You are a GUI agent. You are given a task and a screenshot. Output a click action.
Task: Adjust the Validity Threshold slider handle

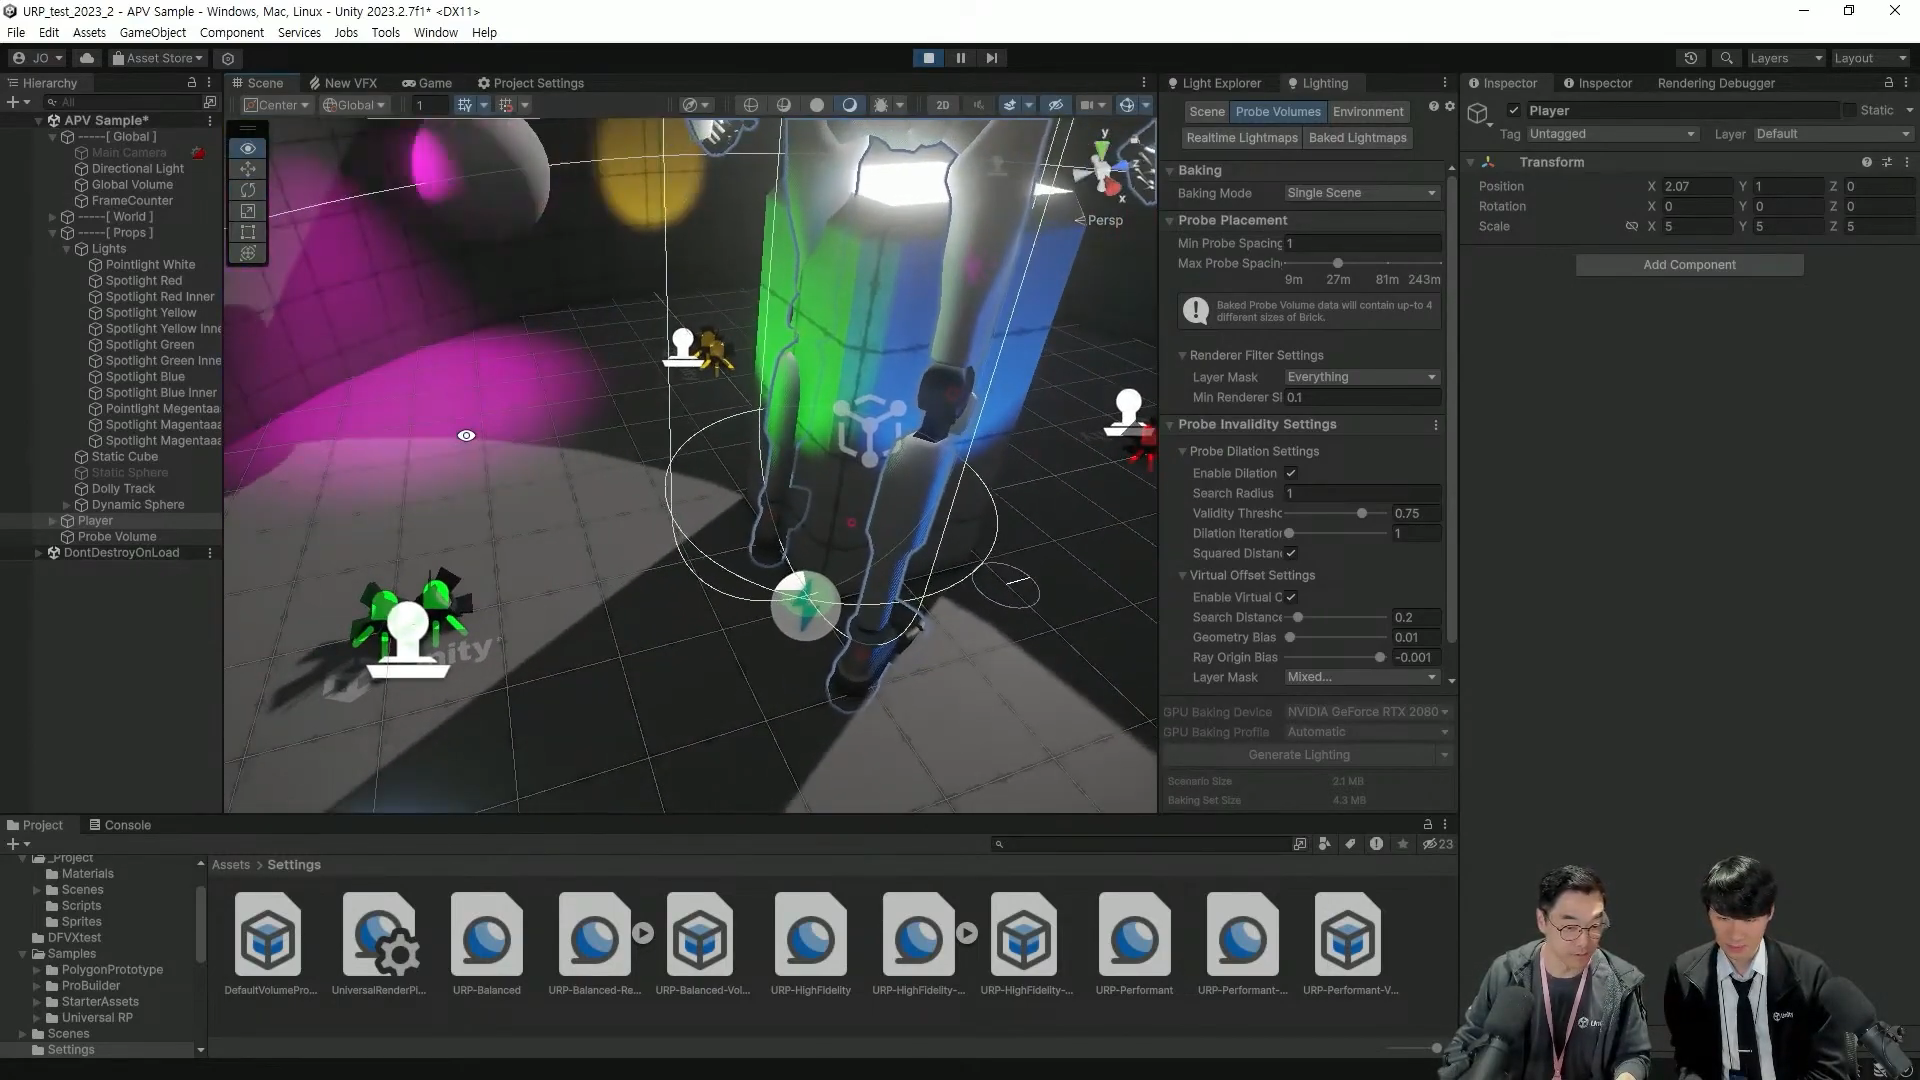click(1361, 513)
